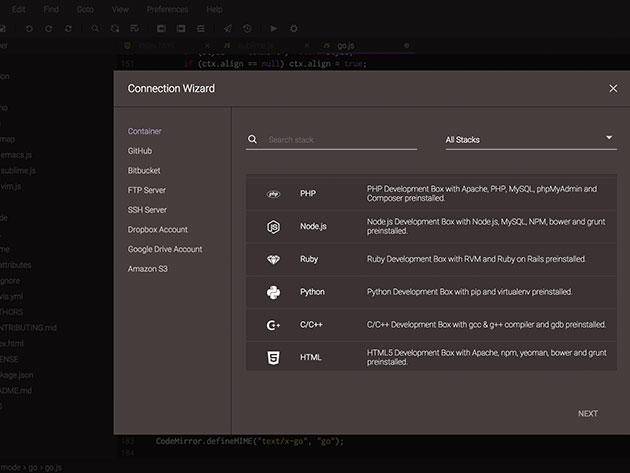Viewport: 630px width, 473px height.
Task: Click the search magnifier icon
Action: tap(252, 139)
